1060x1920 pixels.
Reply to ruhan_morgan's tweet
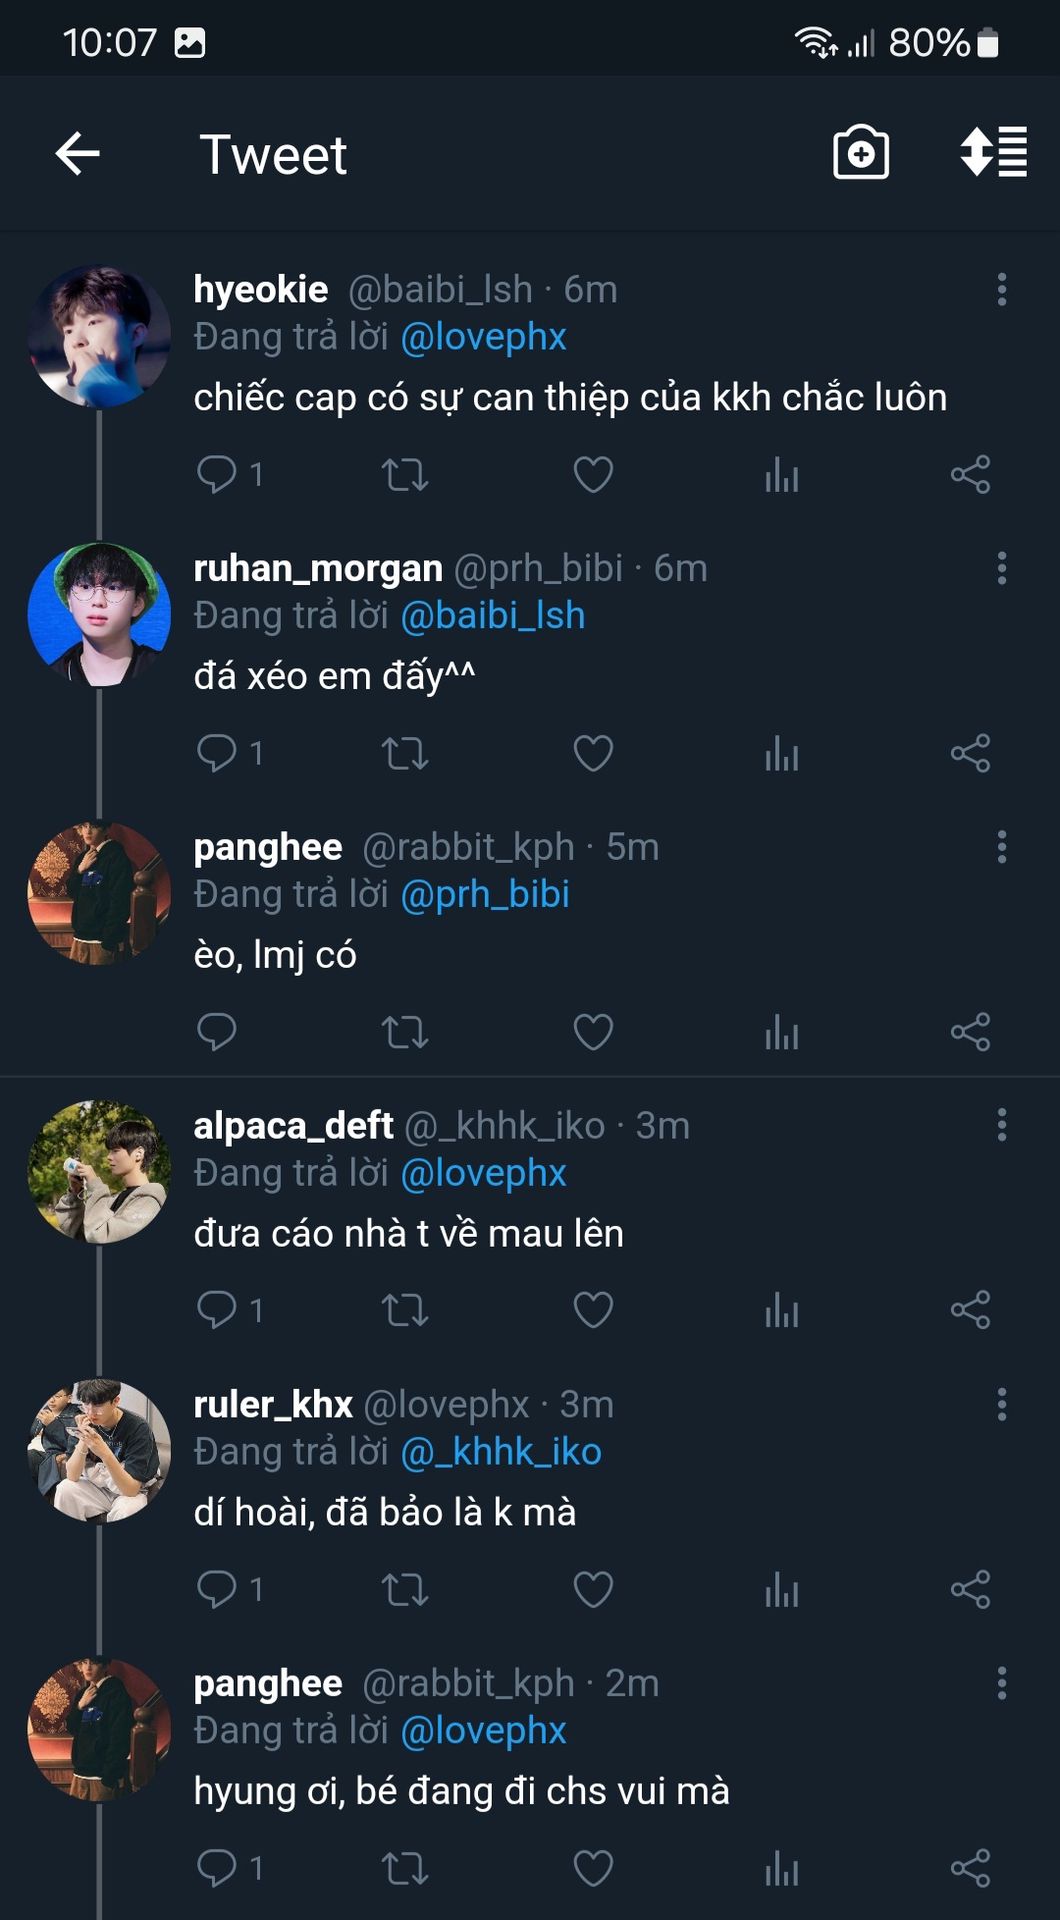217,753
